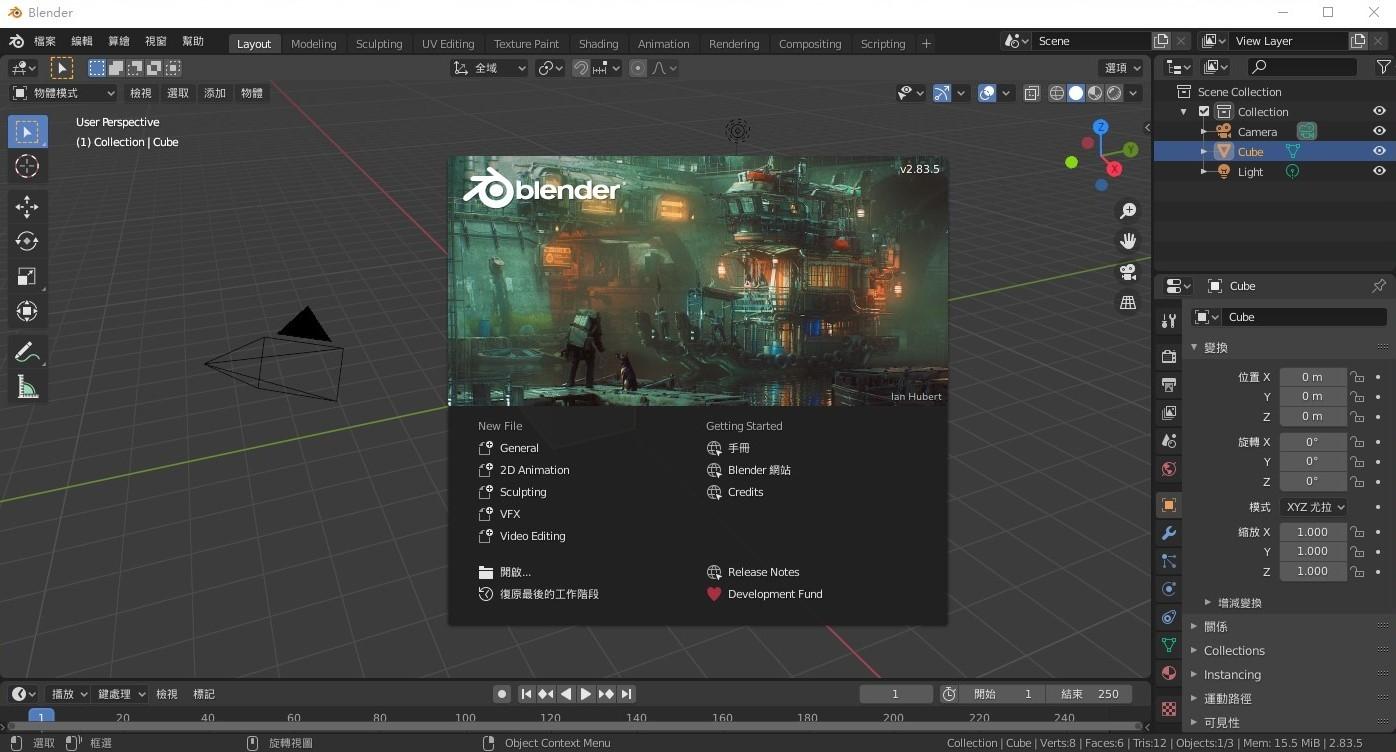This screenshot has height=752, width=1396.
Task: Switch to the UV Editing workspace tab
Action: tap(448, 44)
